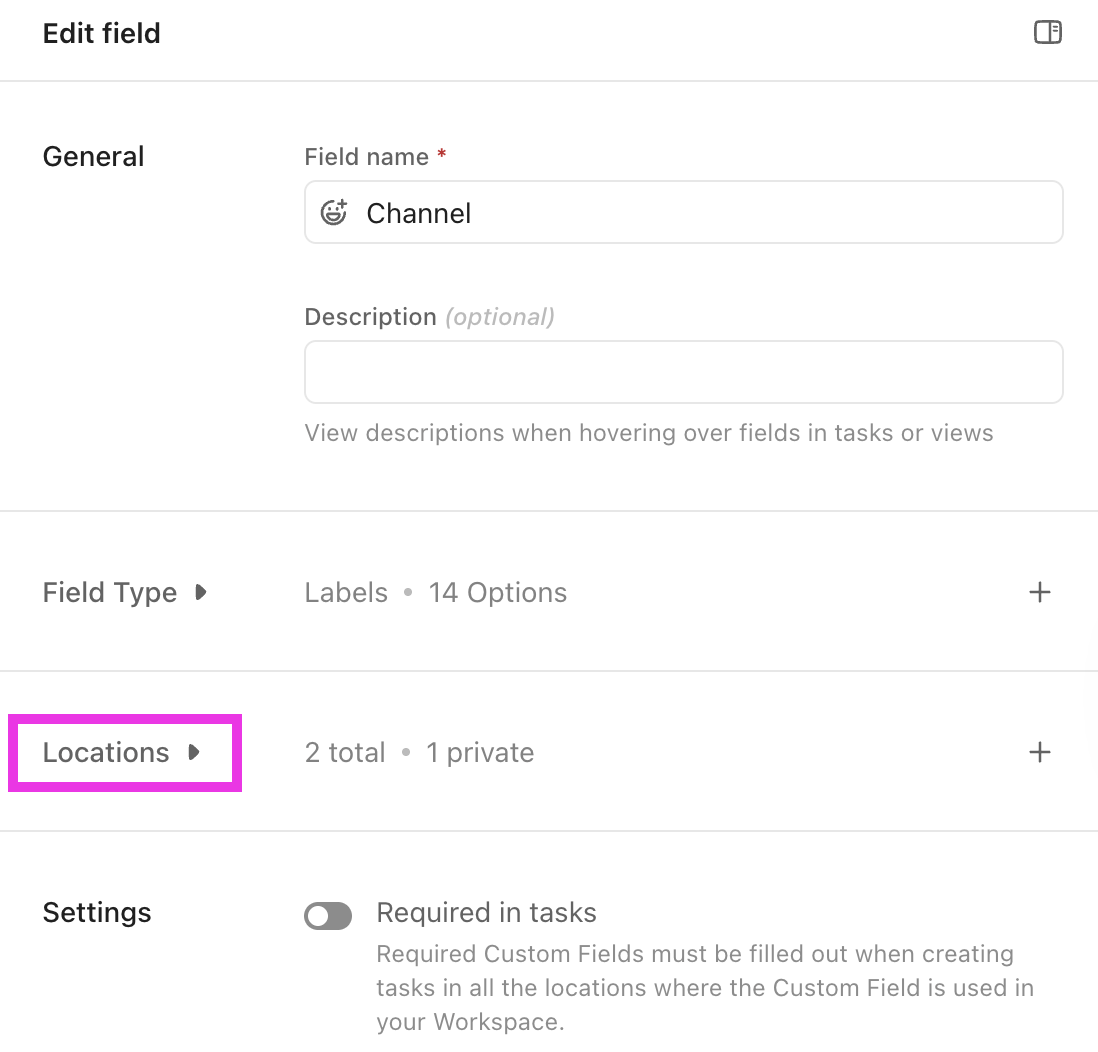Click the 14 Options text

pyautogui.click(x=497, y=592)
